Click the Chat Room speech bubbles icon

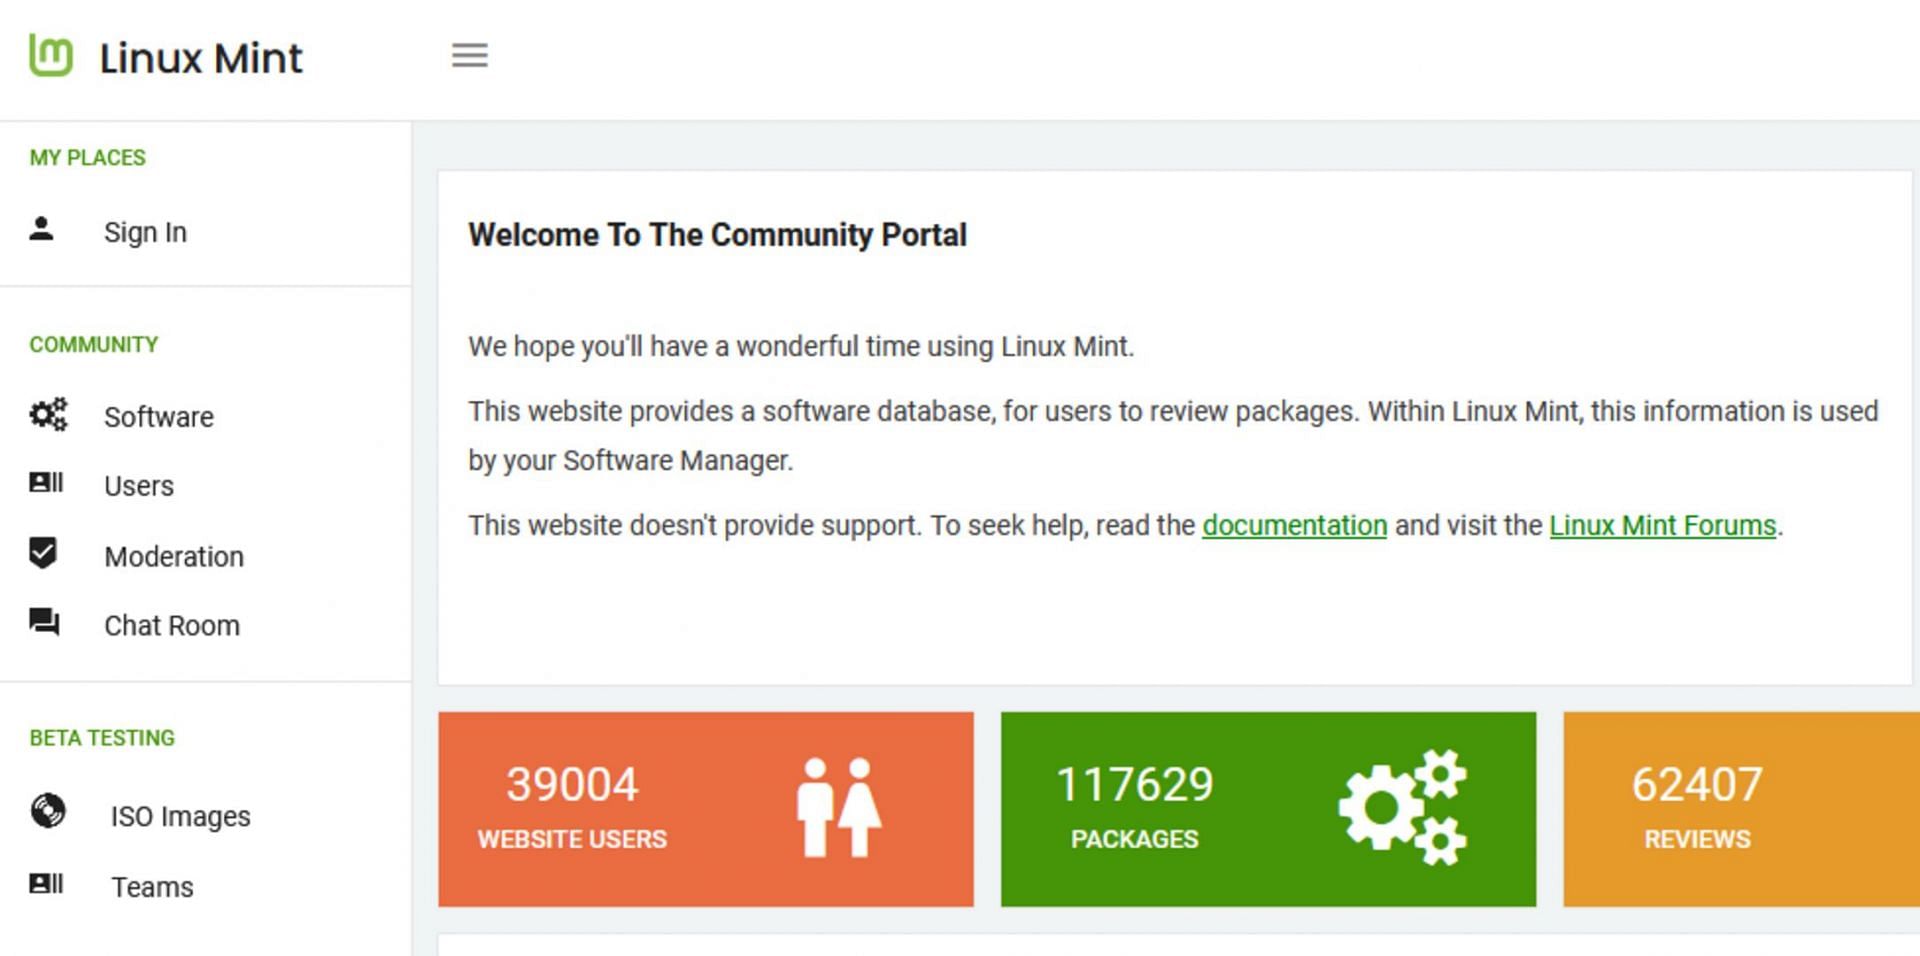[44, 622]
